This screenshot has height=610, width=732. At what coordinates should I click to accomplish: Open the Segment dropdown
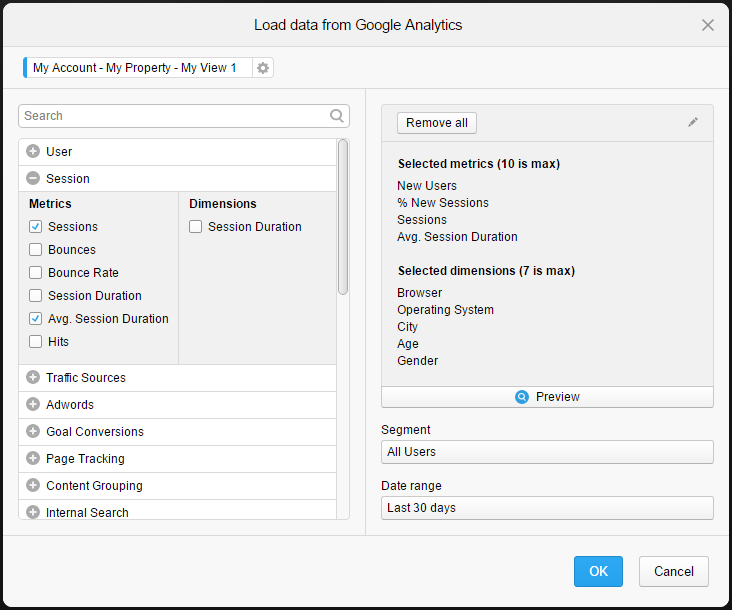pos(547,452)
